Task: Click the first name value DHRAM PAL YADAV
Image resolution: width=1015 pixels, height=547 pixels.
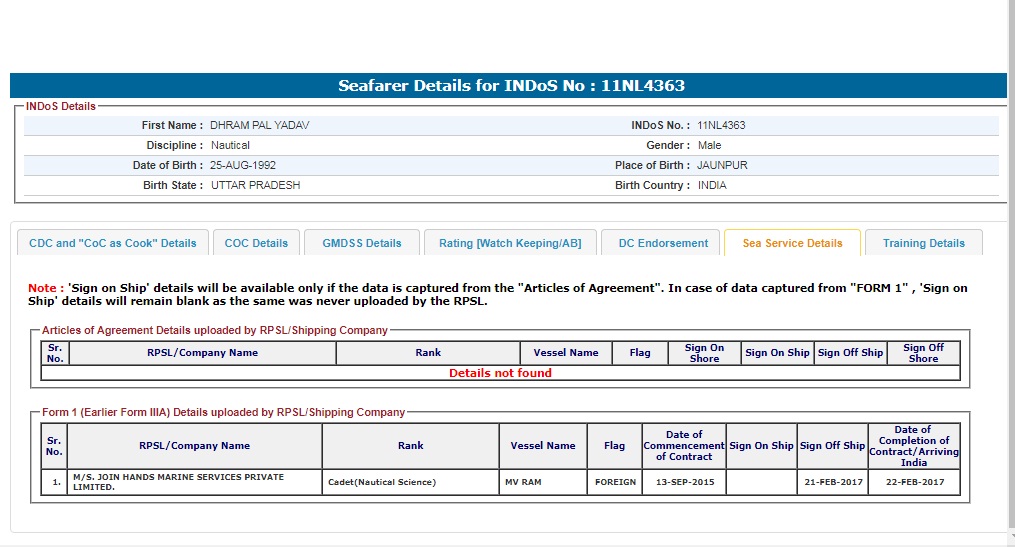Action: point(252,126)
